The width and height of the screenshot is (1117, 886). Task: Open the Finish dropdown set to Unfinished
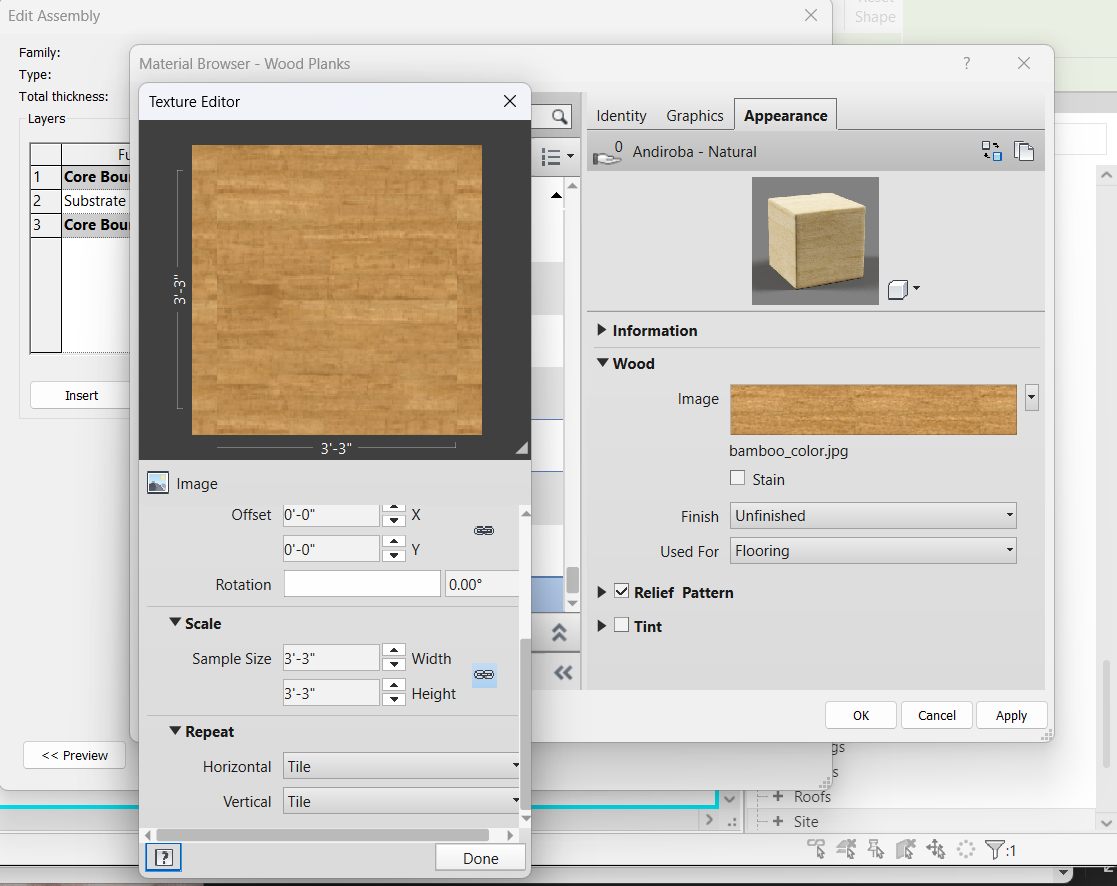(872, 515)
